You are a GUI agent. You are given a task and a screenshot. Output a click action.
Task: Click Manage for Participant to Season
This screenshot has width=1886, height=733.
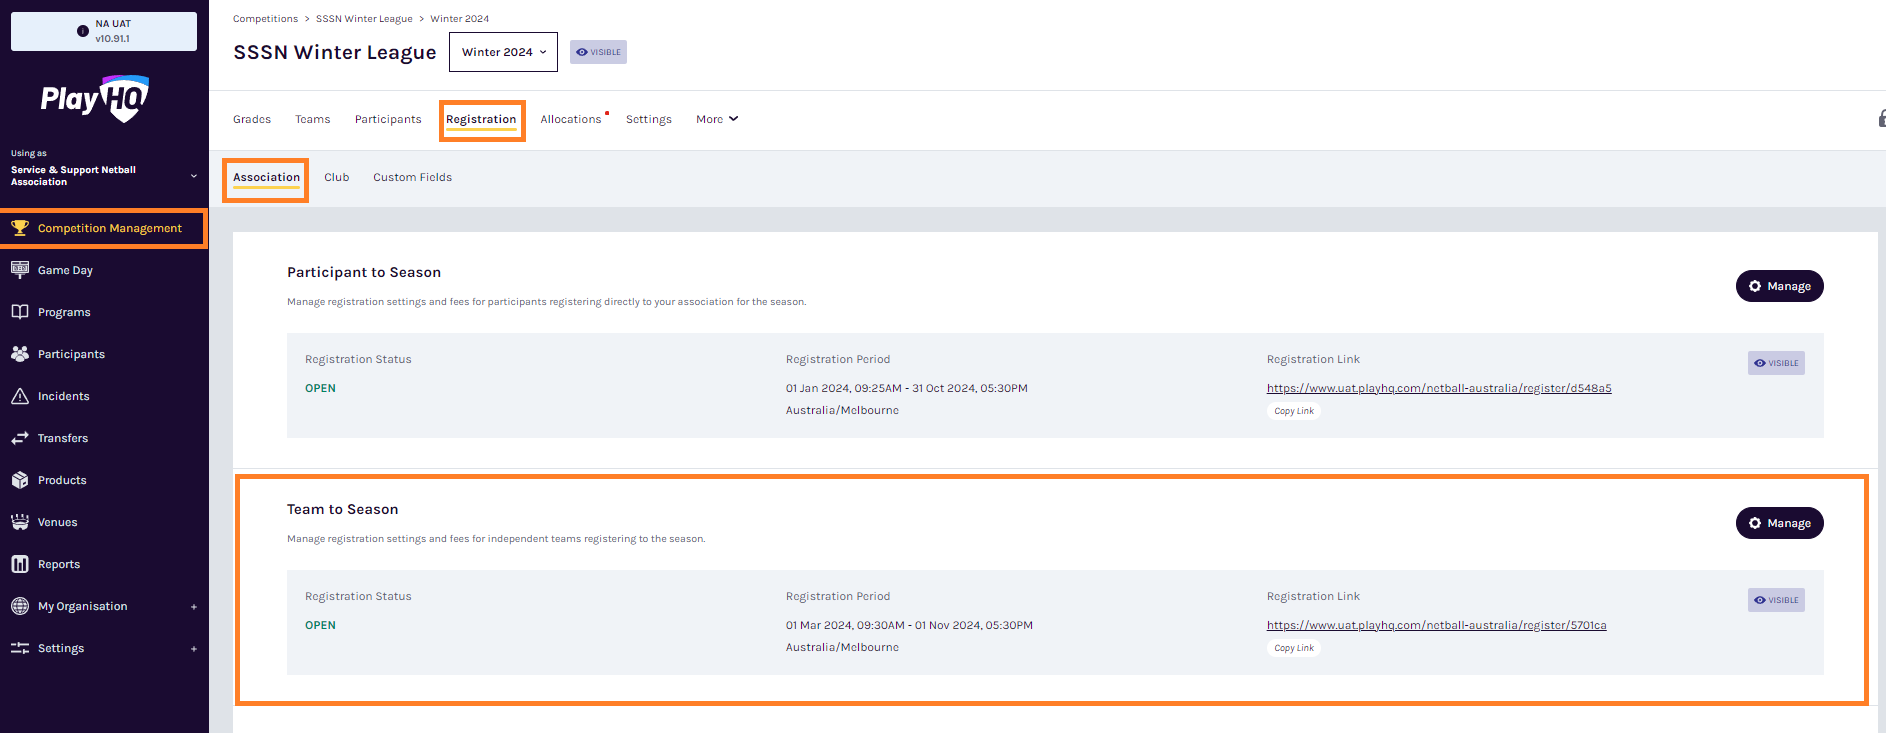click(x=1779, y=286)
